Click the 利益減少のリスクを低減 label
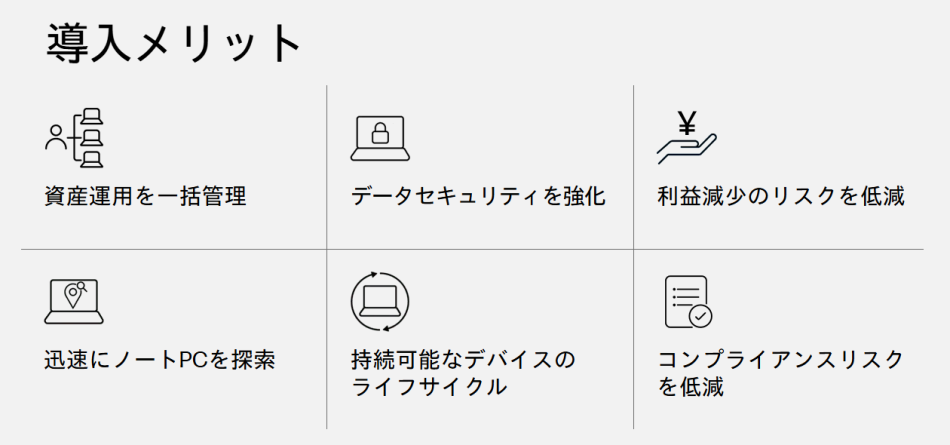This screenshot has height=445, width=950. [781, 196]
